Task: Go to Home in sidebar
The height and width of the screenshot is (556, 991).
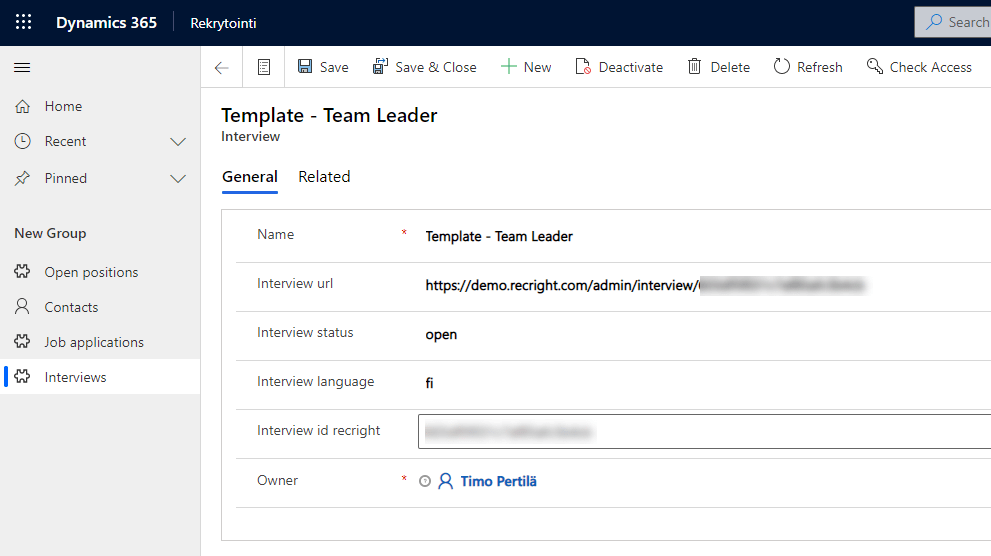Action: pyautogui.click(x=63, y=106)
